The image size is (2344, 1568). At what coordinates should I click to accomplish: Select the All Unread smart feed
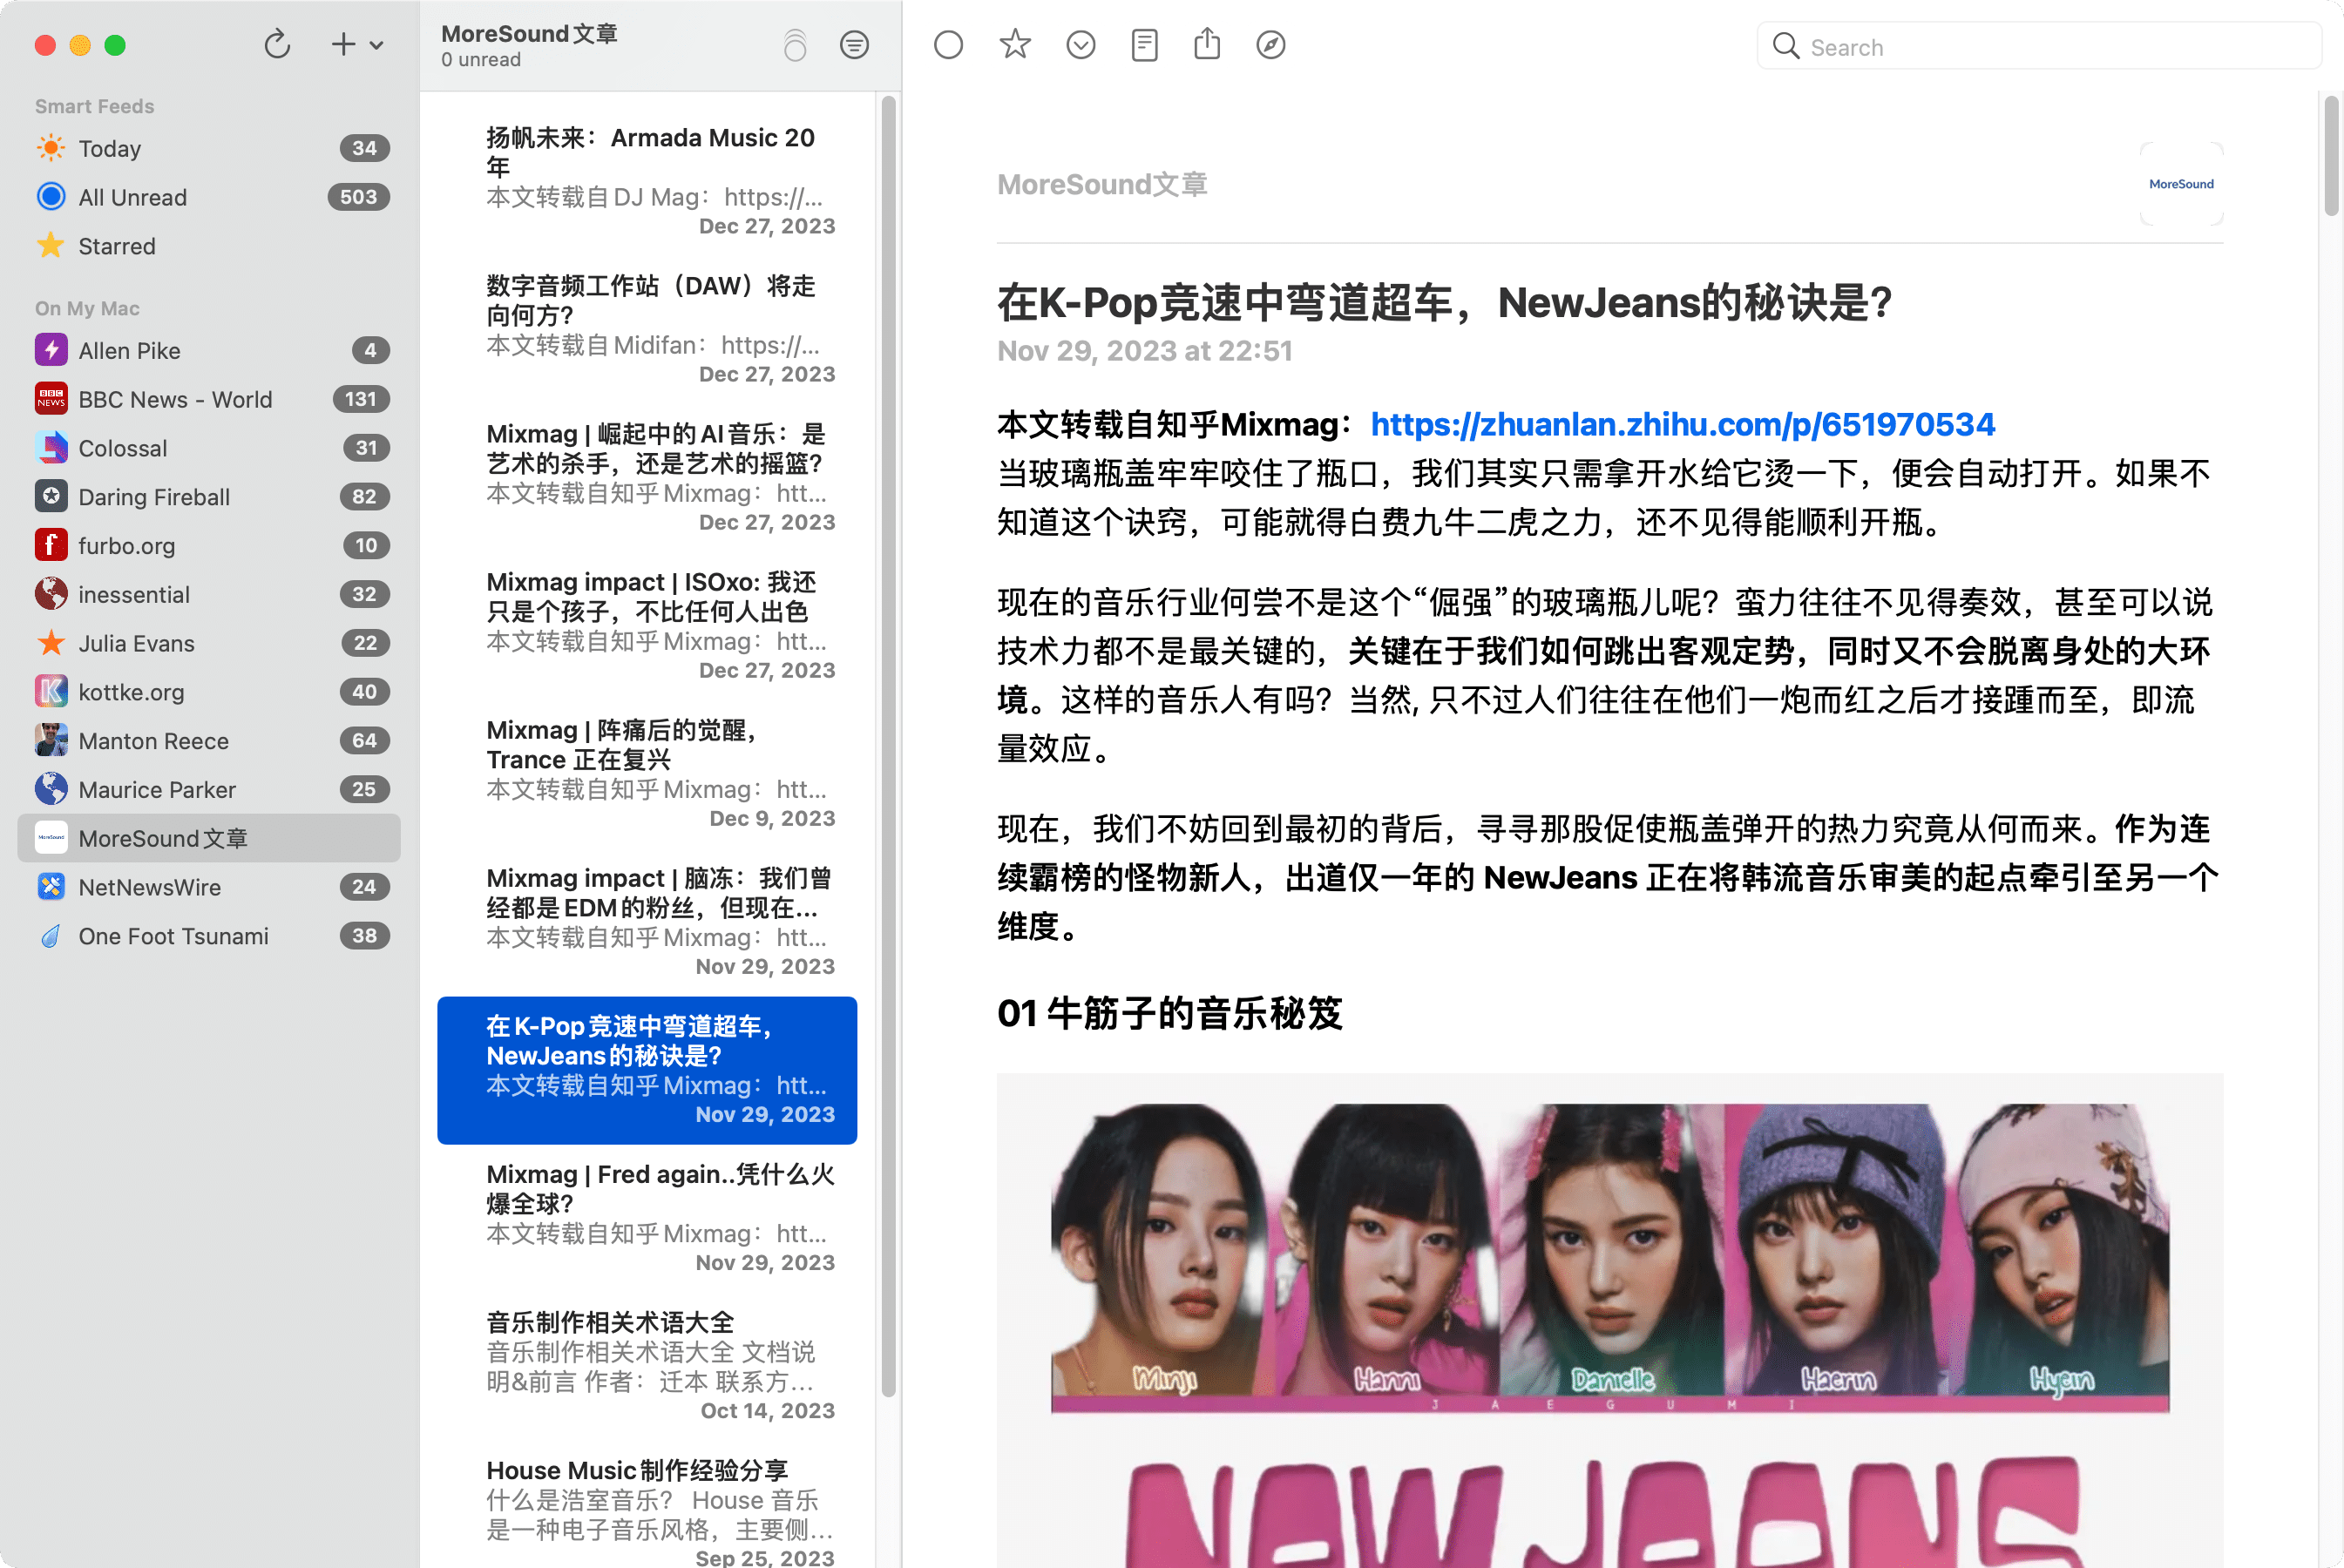click(209, 197)
